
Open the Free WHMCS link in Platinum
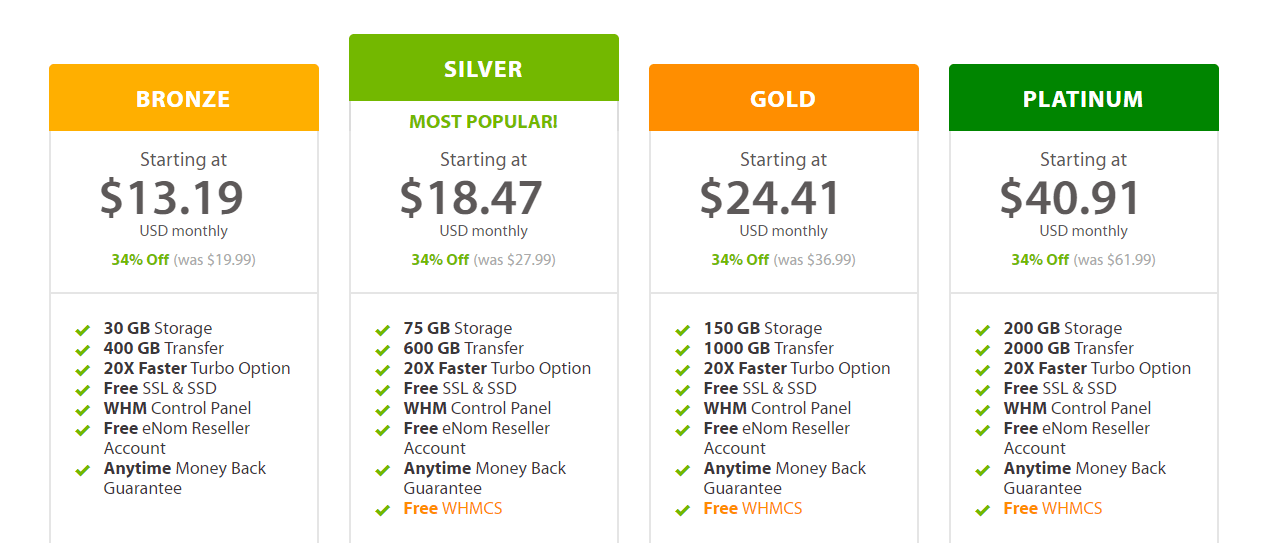click(x=1053, y=509)
